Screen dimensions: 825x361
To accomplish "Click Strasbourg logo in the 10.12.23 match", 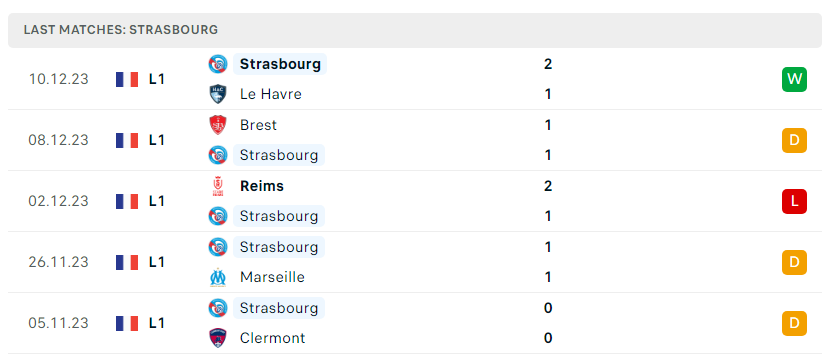I will [218, 64].
